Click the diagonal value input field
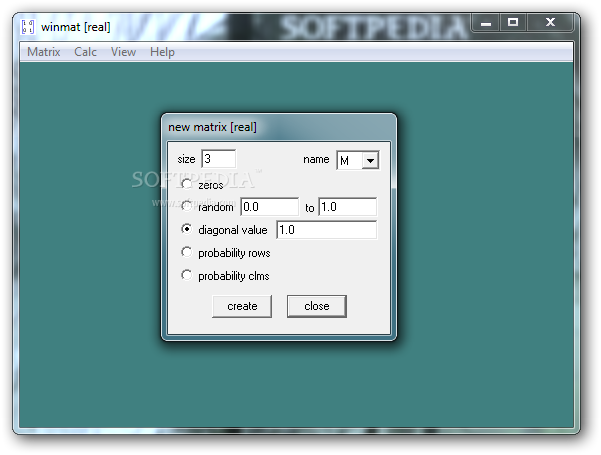 (327, 230)
